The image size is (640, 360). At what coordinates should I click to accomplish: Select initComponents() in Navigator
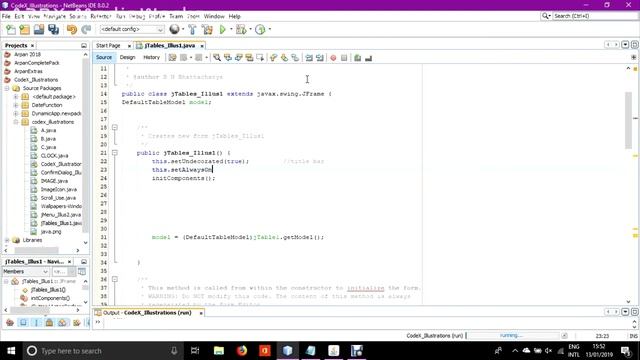pyautogui.click(x=50, y=298)
